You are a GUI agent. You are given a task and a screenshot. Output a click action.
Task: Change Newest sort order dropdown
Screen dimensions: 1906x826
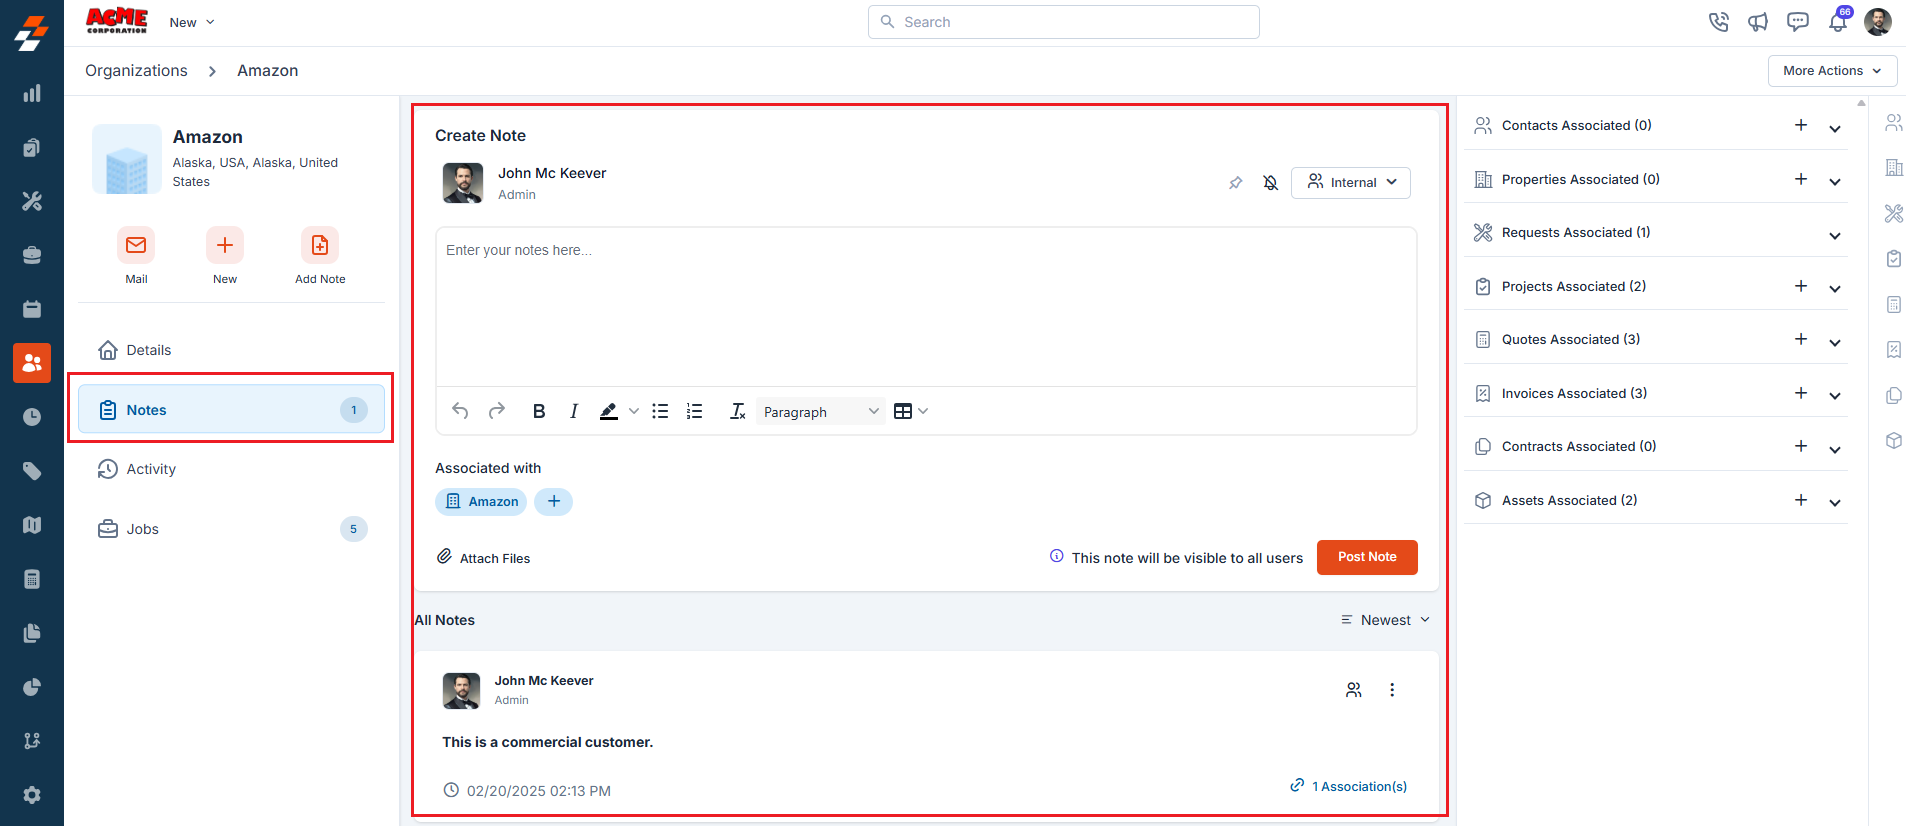tap(1385, 620)
